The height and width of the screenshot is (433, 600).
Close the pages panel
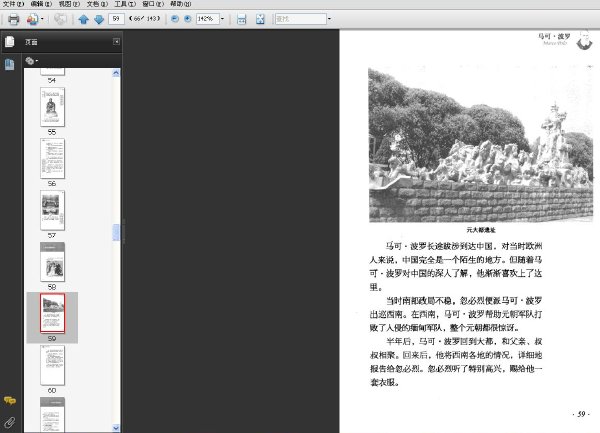point(116,41)
